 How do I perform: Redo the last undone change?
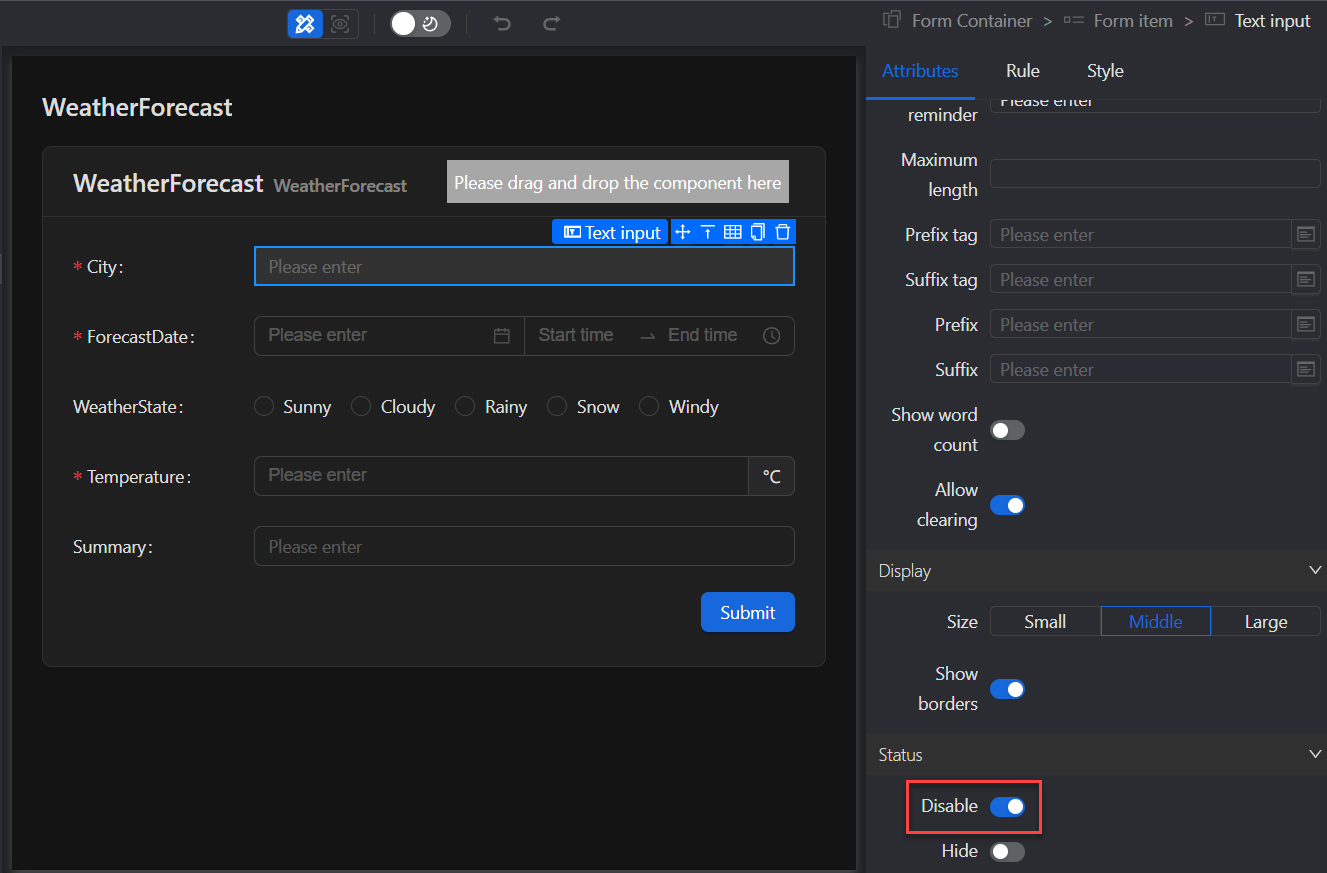(x=551, y=24)
